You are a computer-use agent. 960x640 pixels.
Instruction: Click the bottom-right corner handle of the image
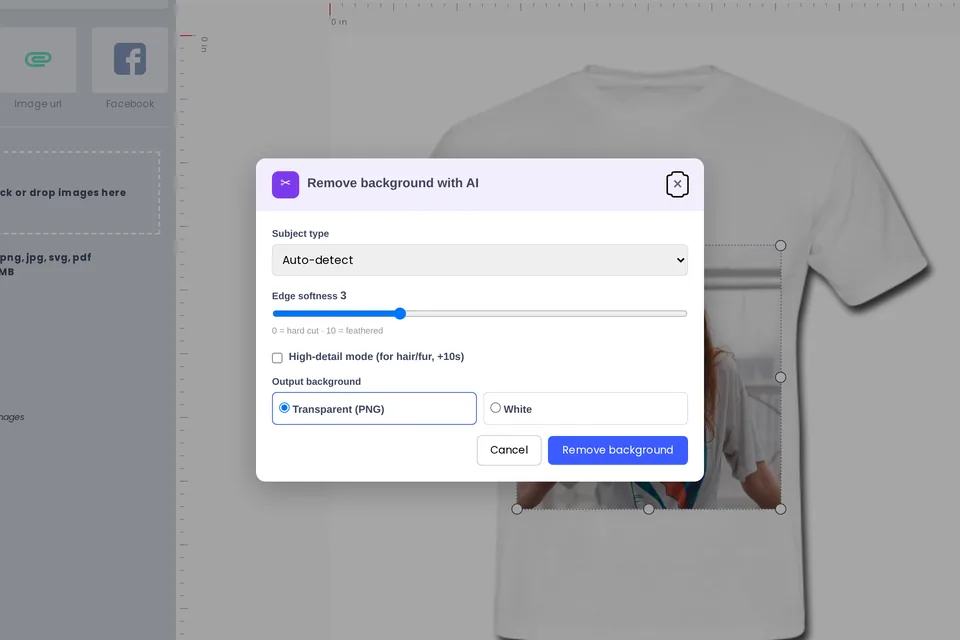780,509
